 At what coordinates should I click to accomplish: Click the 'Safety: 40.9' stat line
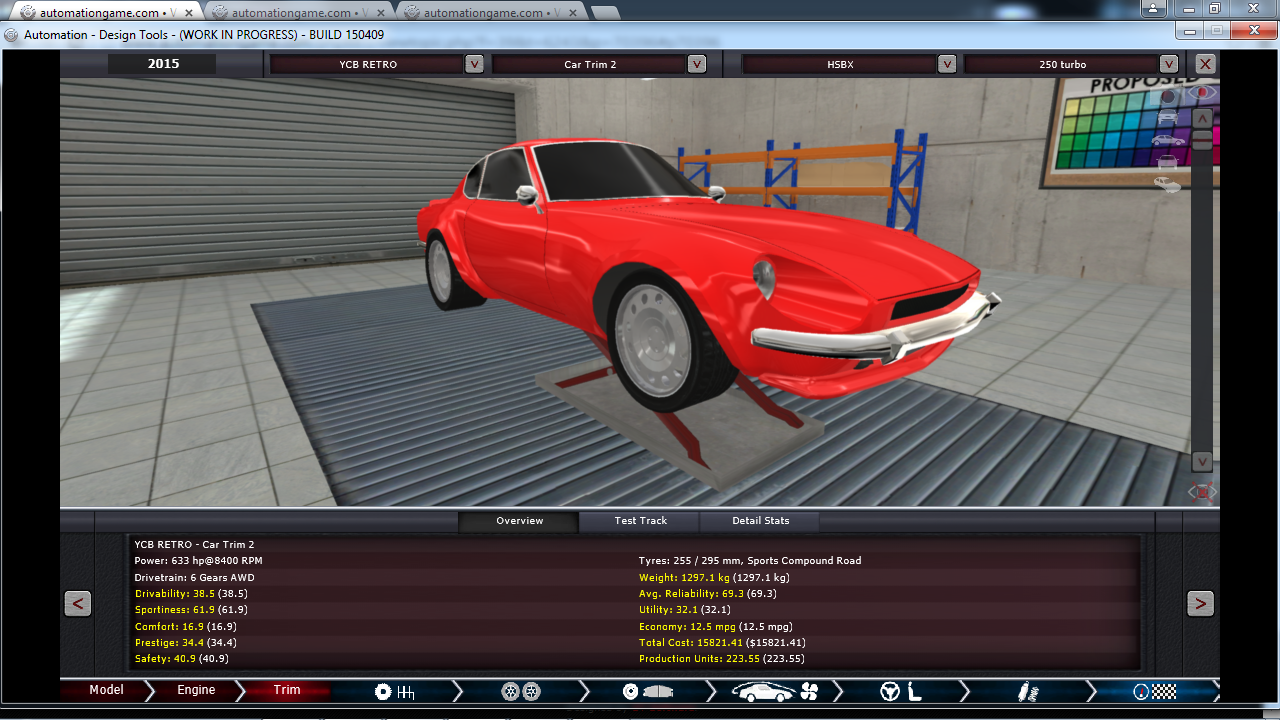(x=181, y=658)
